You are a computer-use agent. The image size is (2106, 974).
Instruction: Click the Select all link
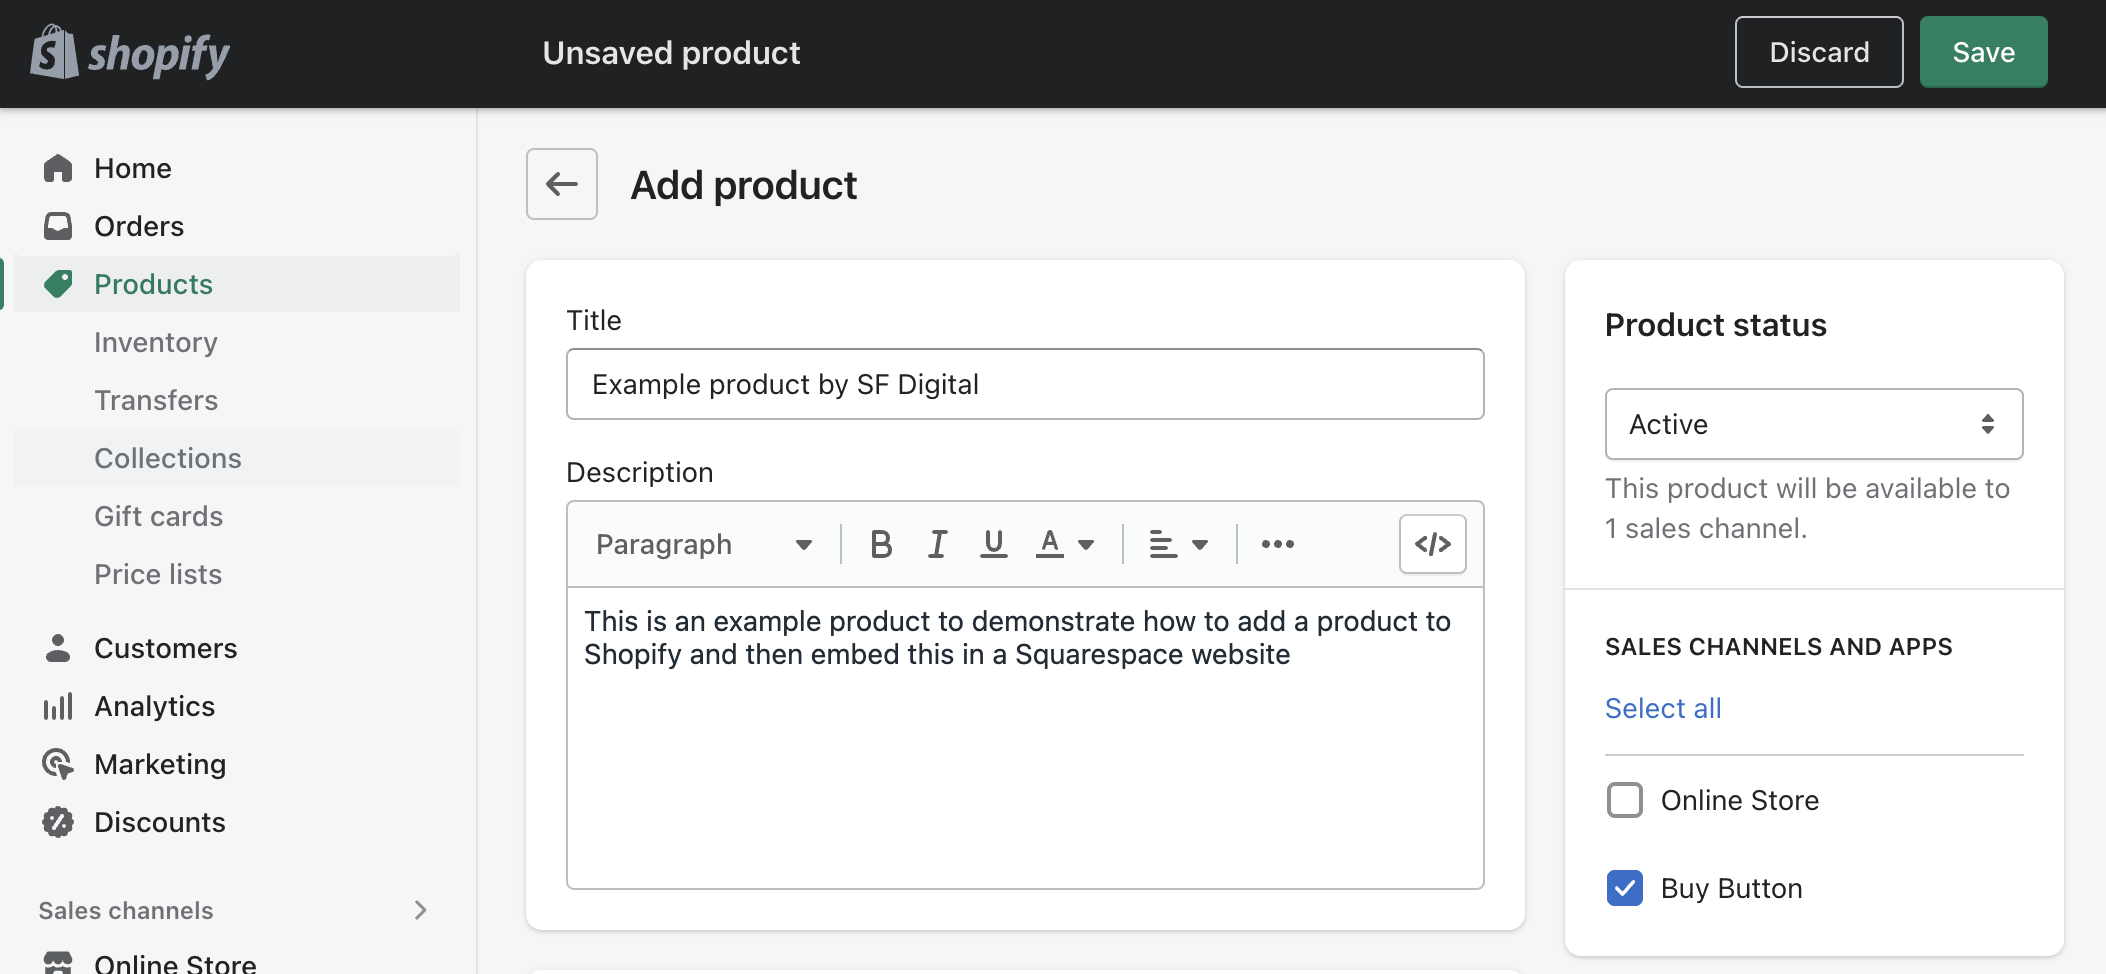(x=1663, y=708)
